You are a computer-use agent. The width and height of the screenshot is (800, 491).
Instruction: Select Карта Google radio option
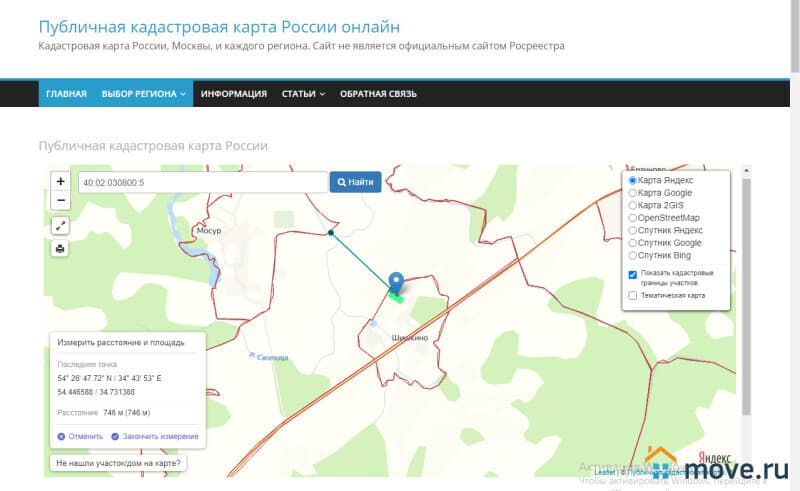632,192
